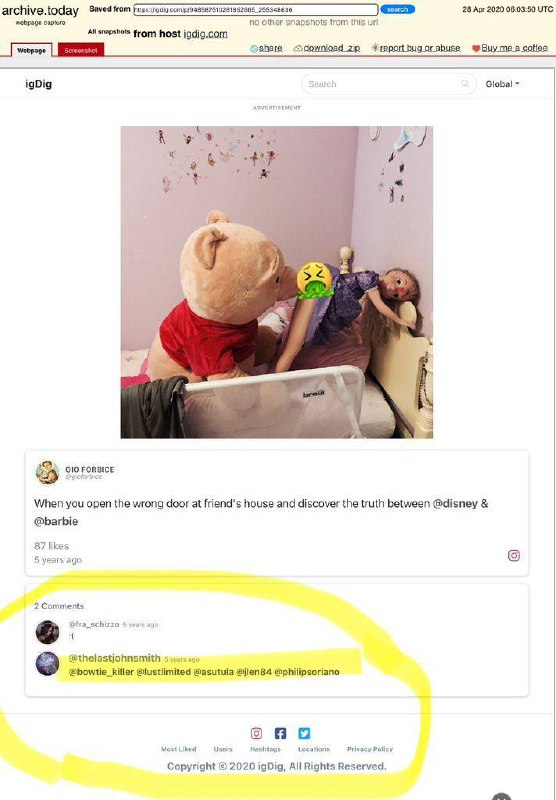Viewport: 556px width, 800px height.
Task: Open the Gio Forbice profile avatar
Action: pos(47,472)
